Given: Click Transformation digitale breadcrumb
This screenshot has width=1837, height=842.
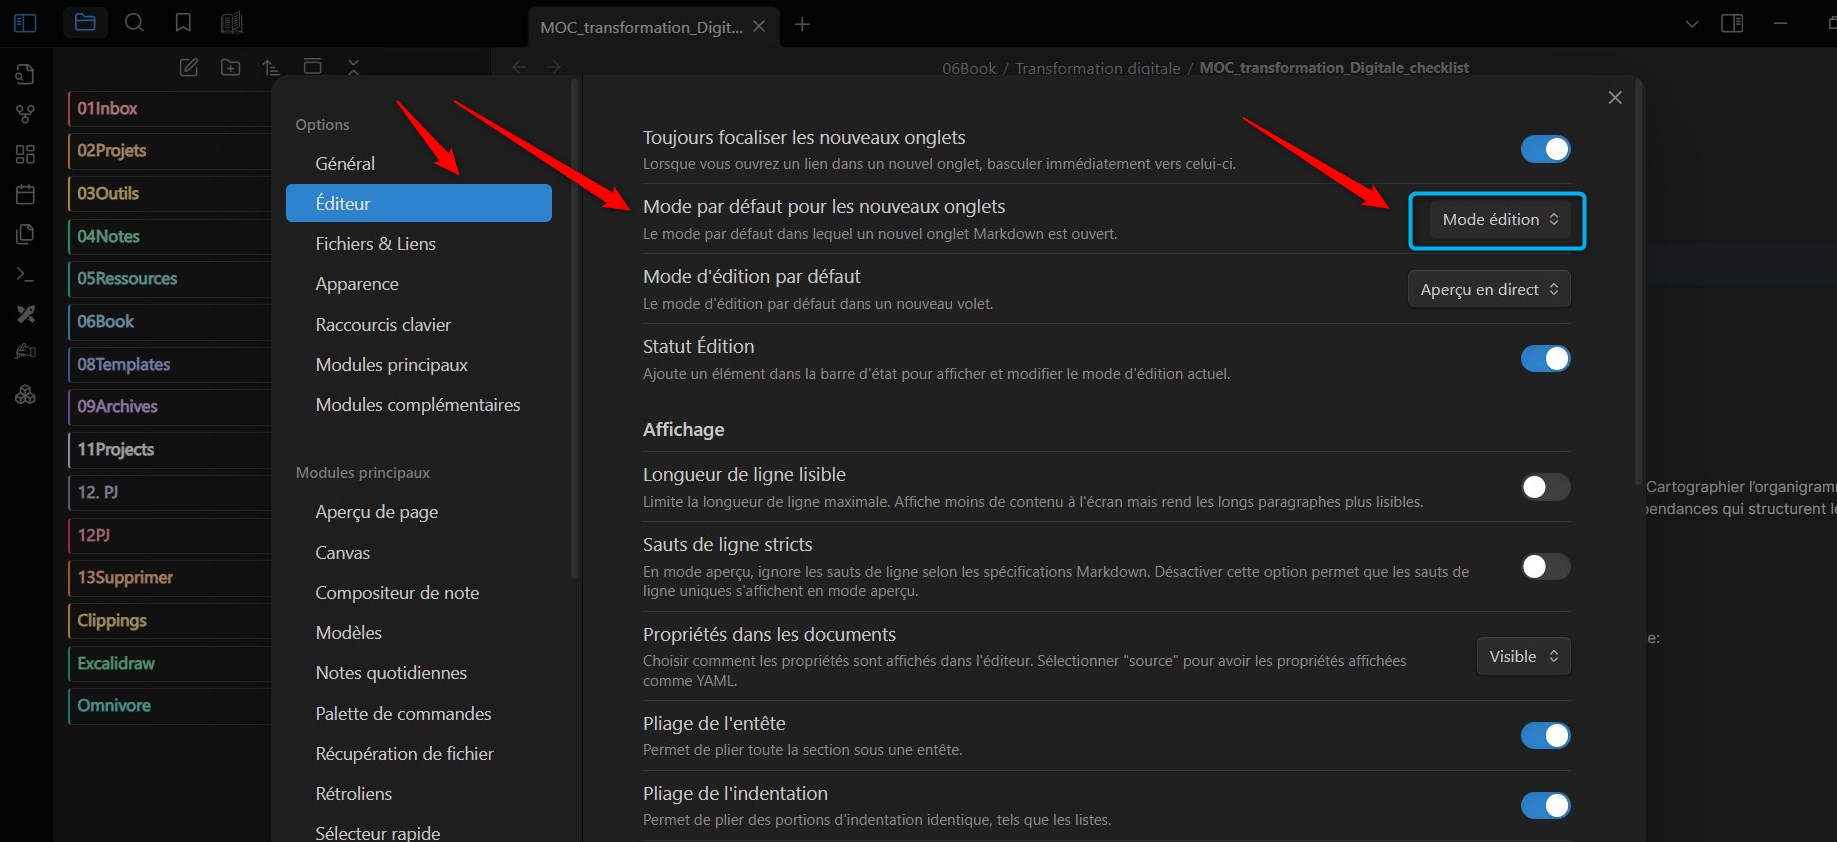Looking at the screenshot, I should click(1098, 68).
